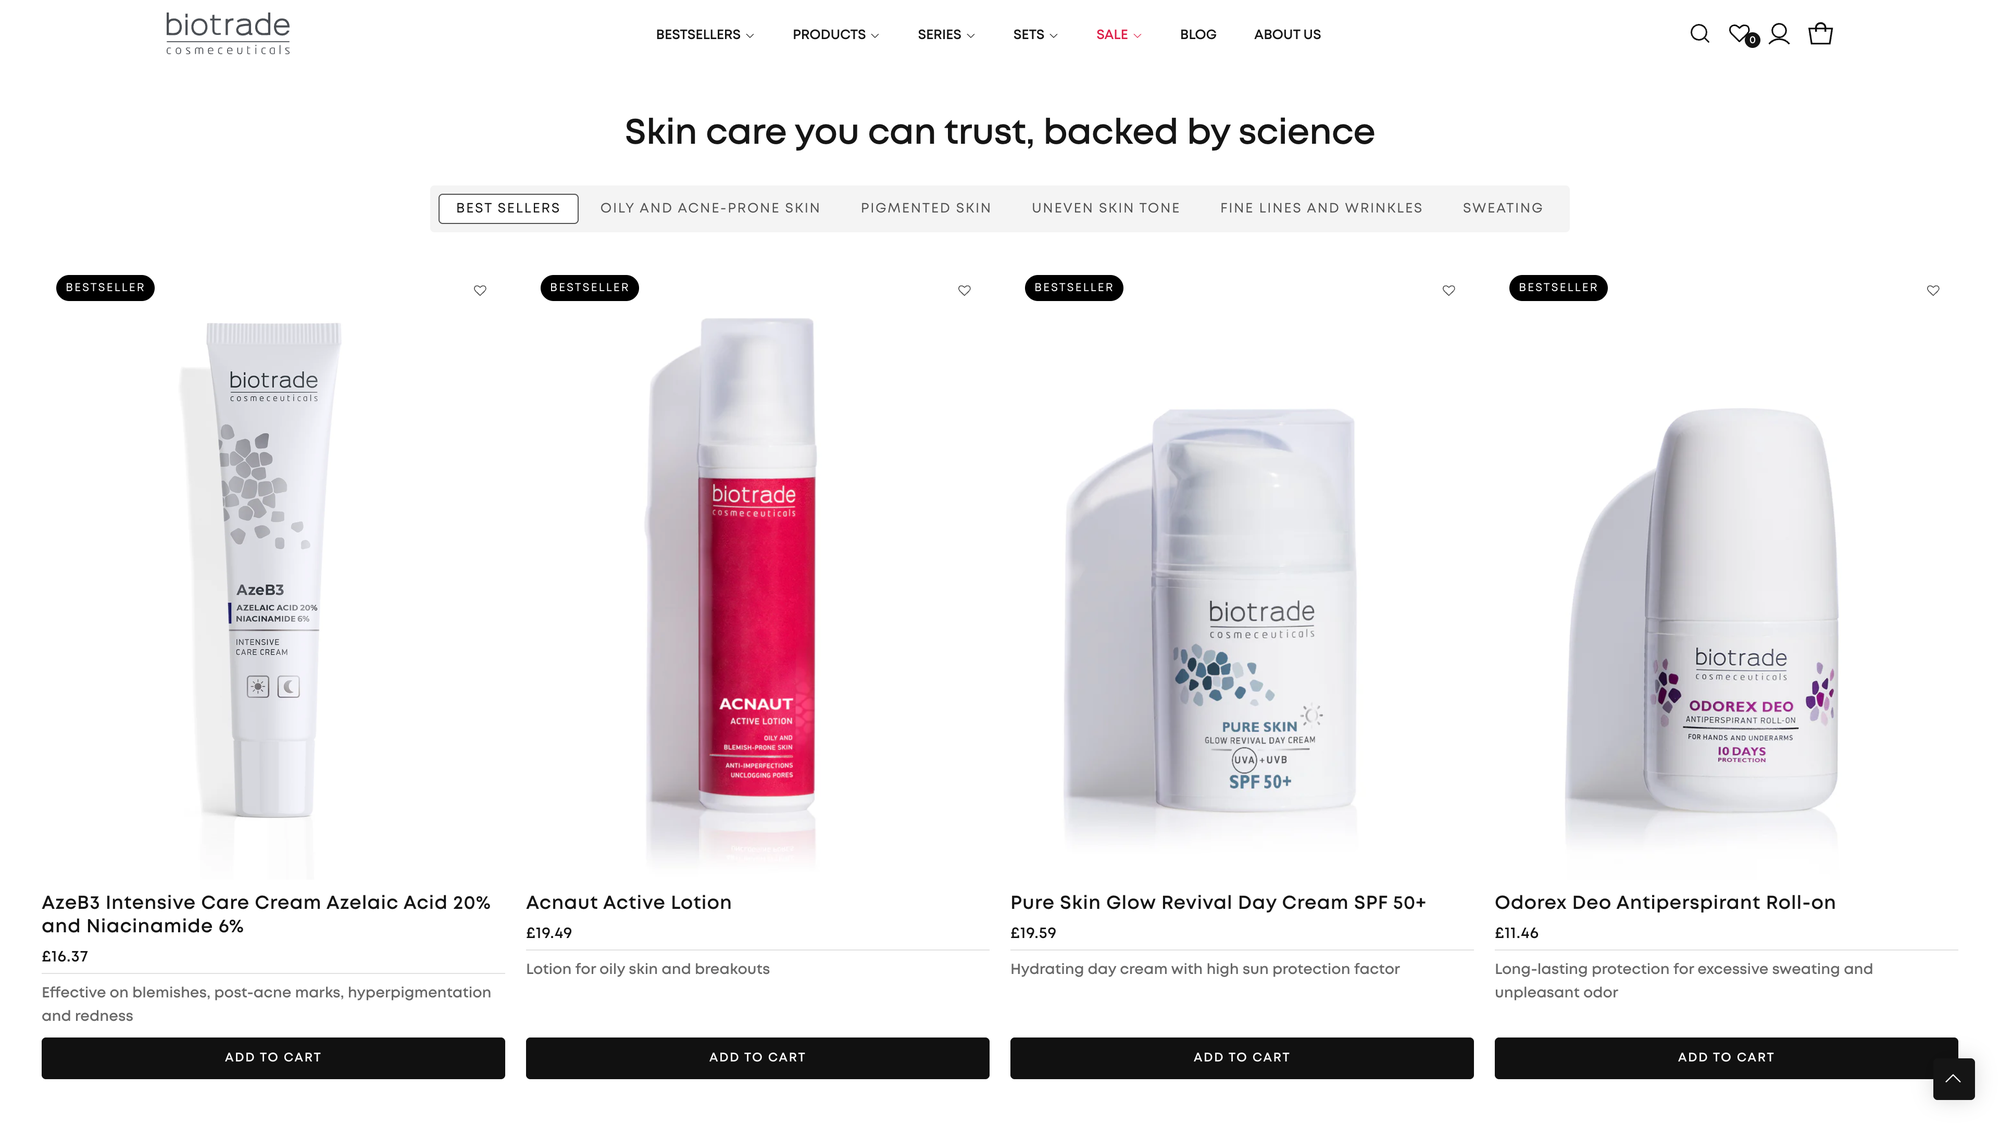The image size is (2000, 1125).
Task: Open the user account icon
Action: (x=1779, y=34)
